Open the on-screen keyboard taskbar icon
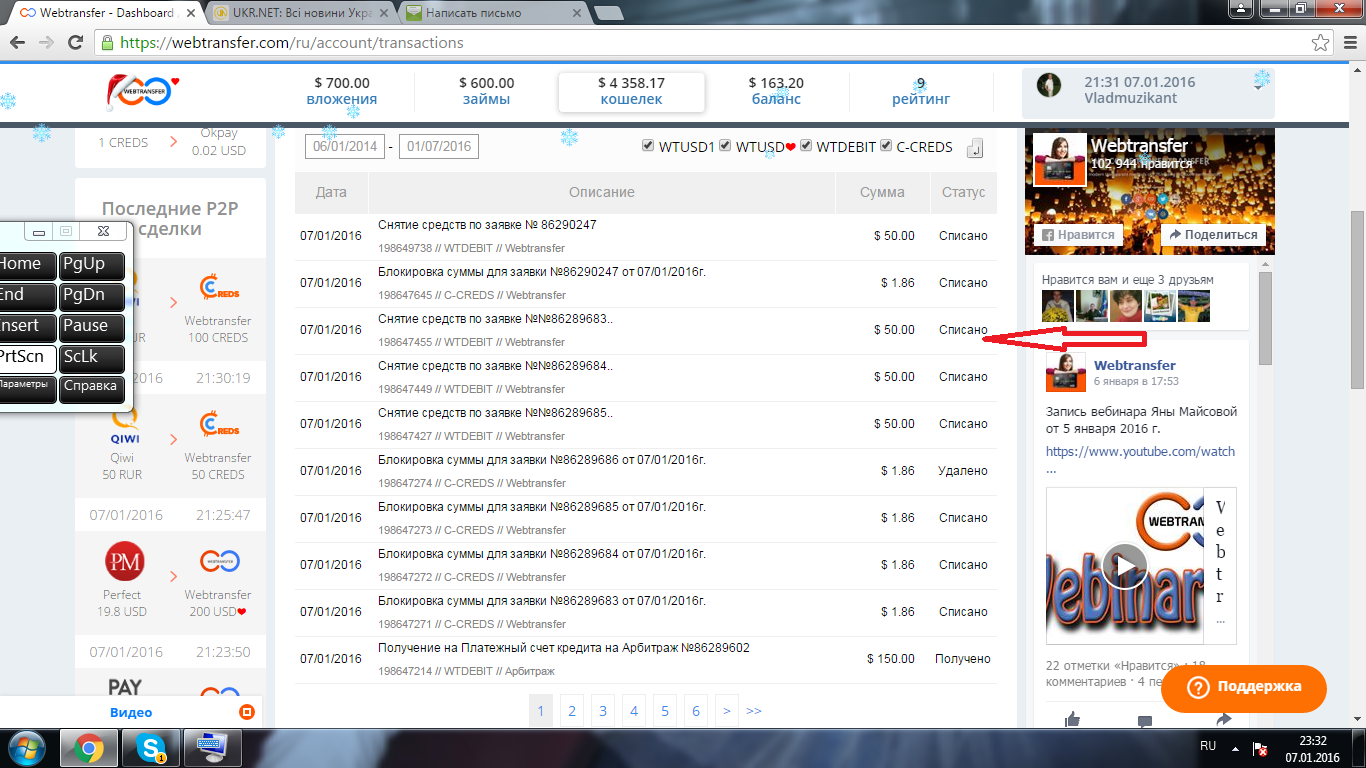 (x=212, y=748)
